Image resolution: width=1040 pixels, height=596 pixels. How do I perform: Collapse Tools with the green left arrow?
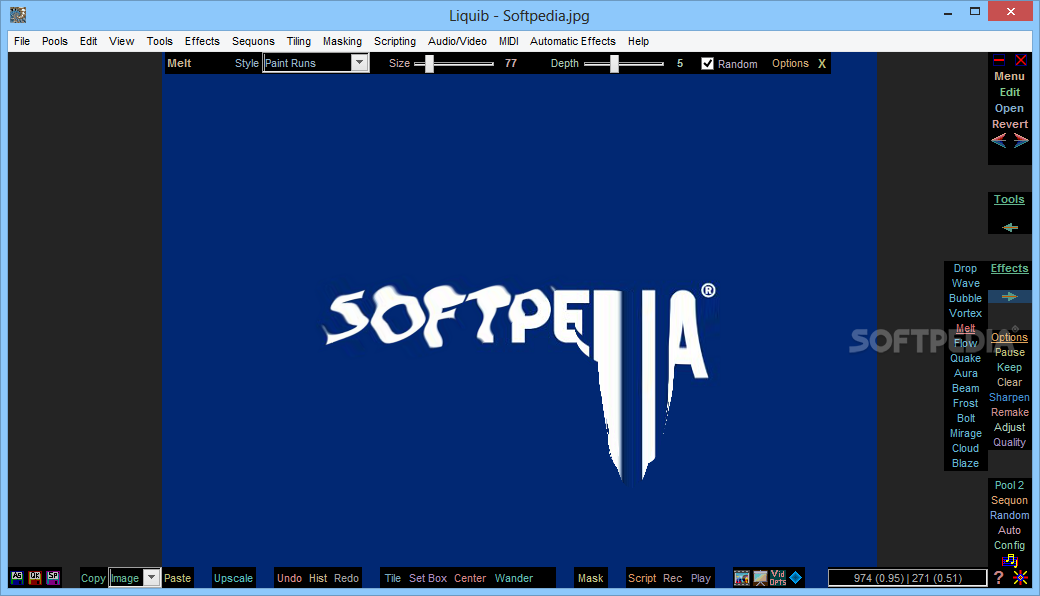click(1009, 227)
